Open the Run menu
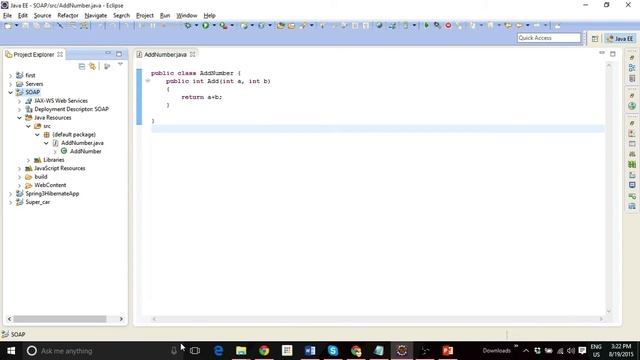The width and height of the screenshot is (640, 360). tap(165, 16)
